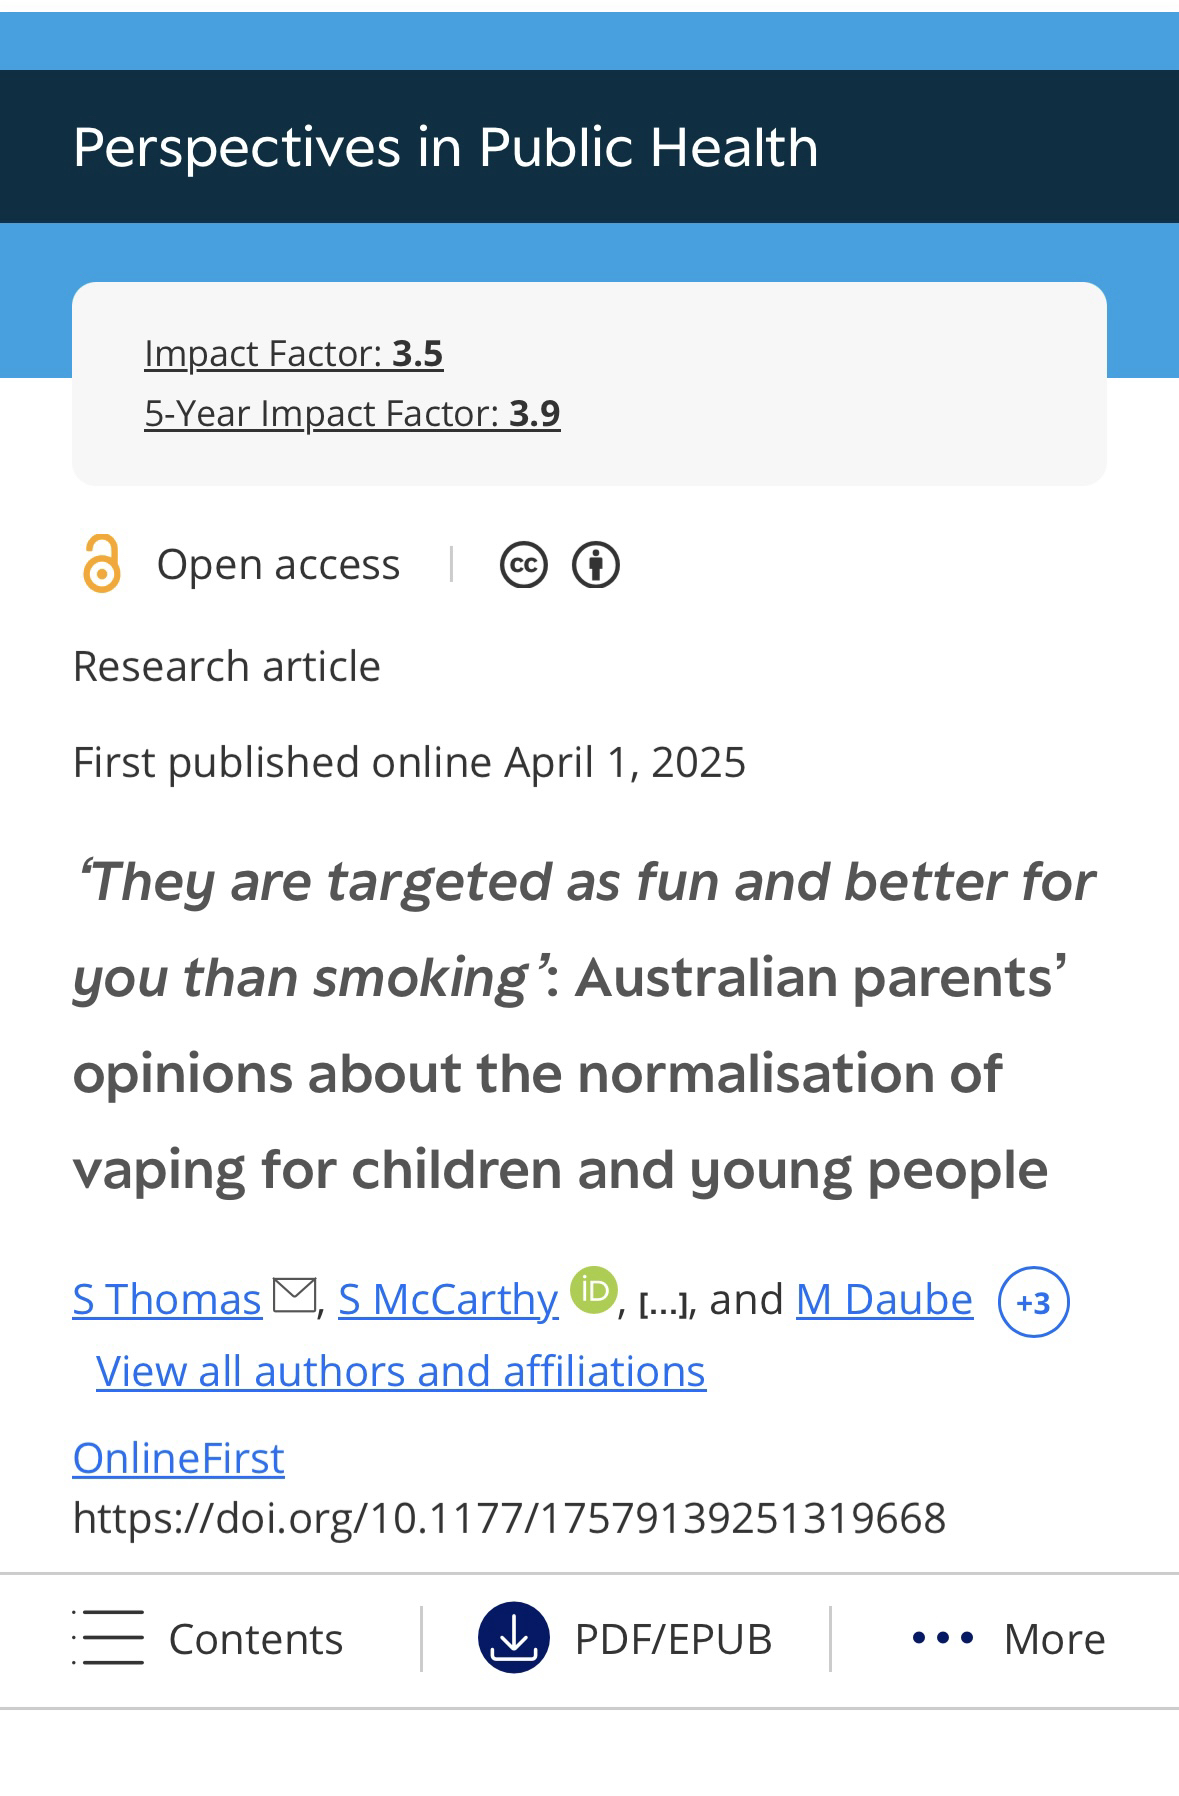The image size is (1179, 1796).
Task: Click the Perspectives in Public Health journal title
Action: pyautogui.click(x=446, y=147)
